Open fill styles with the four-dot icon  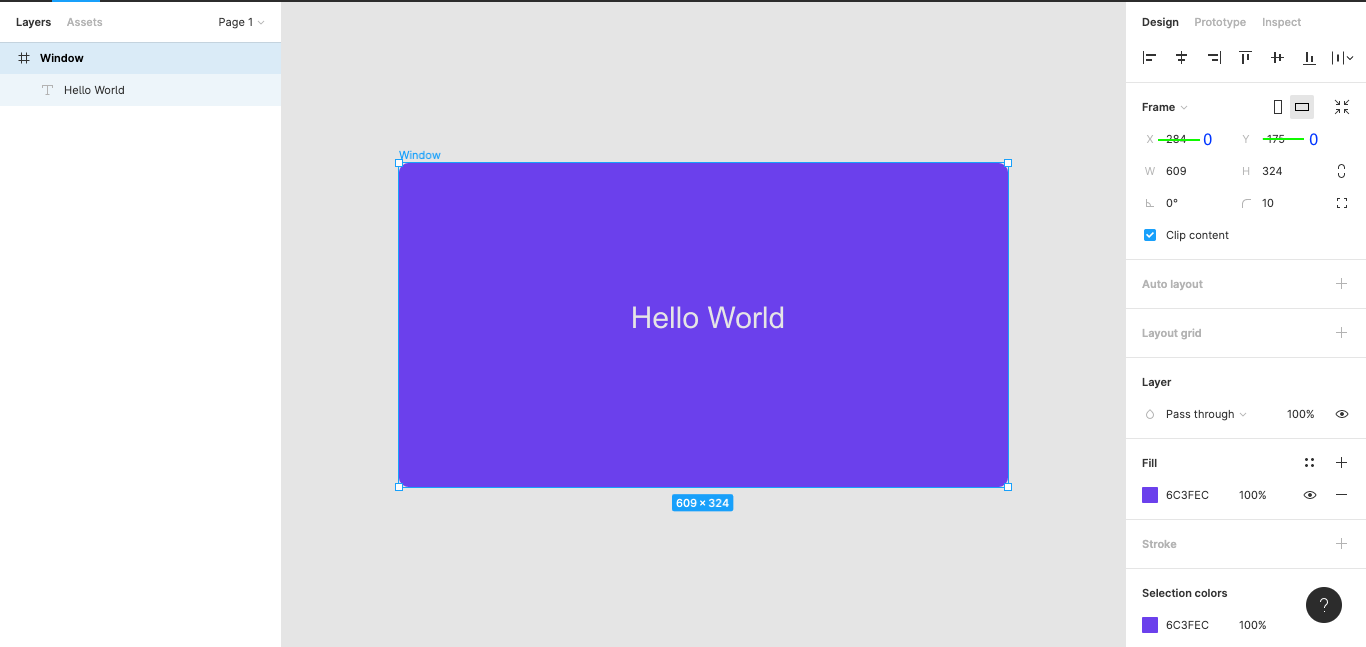click(1310, 462)
